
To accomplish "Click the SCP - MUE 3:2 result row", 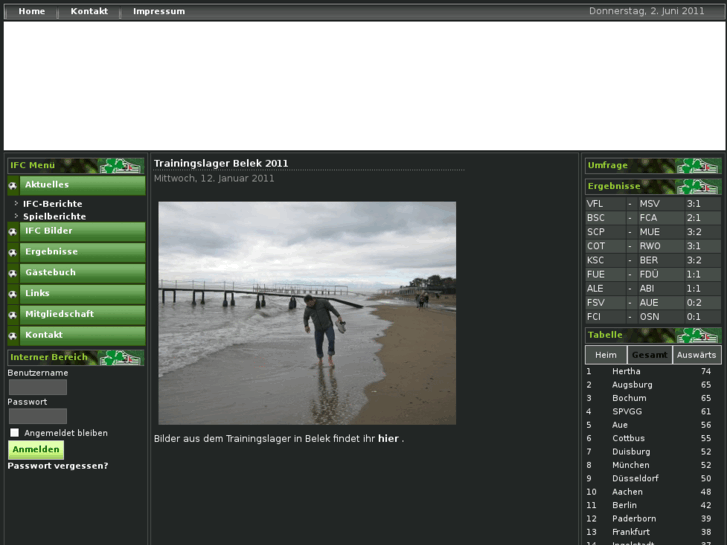I will tap(653, 232).
